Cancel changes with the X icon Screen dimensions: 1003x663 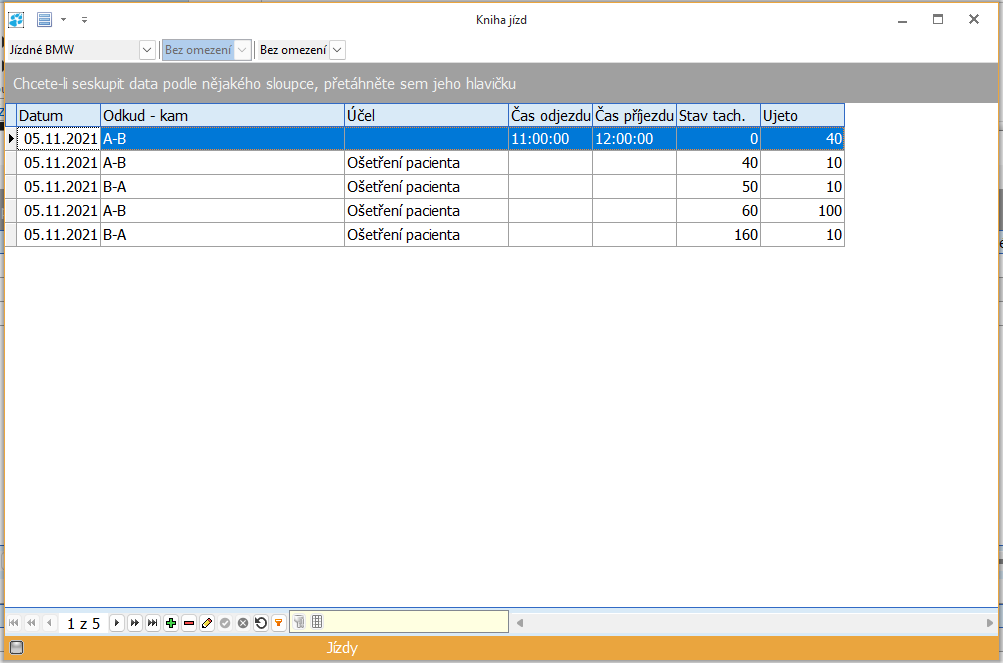tap(242, 623)
